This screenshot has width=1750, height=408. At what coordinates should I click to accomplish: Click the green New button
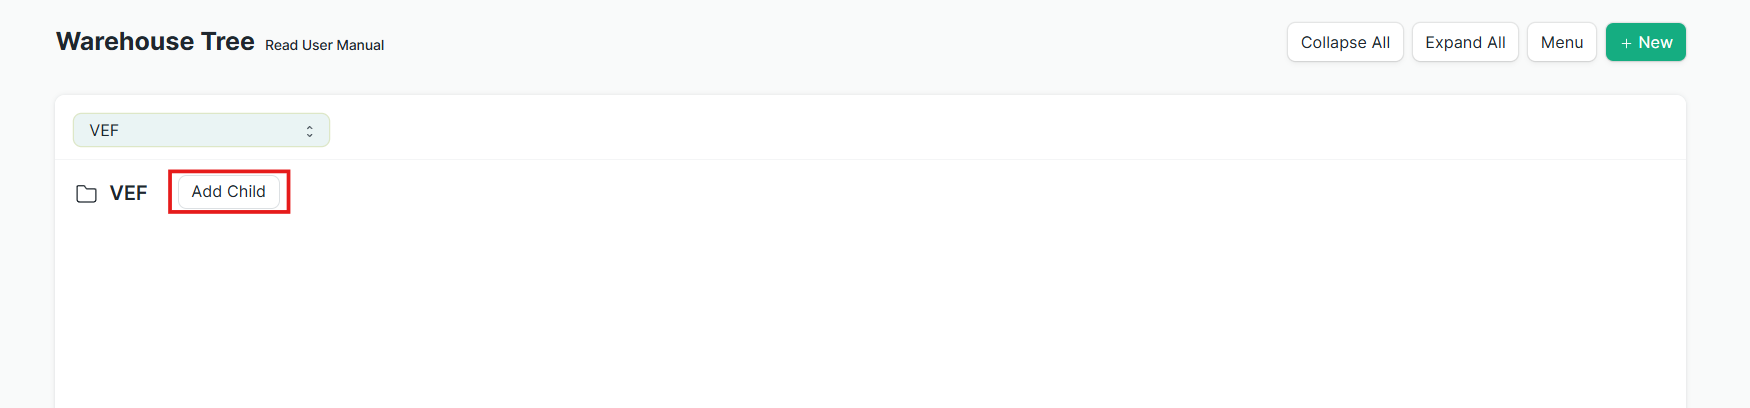pos(1646,42)
